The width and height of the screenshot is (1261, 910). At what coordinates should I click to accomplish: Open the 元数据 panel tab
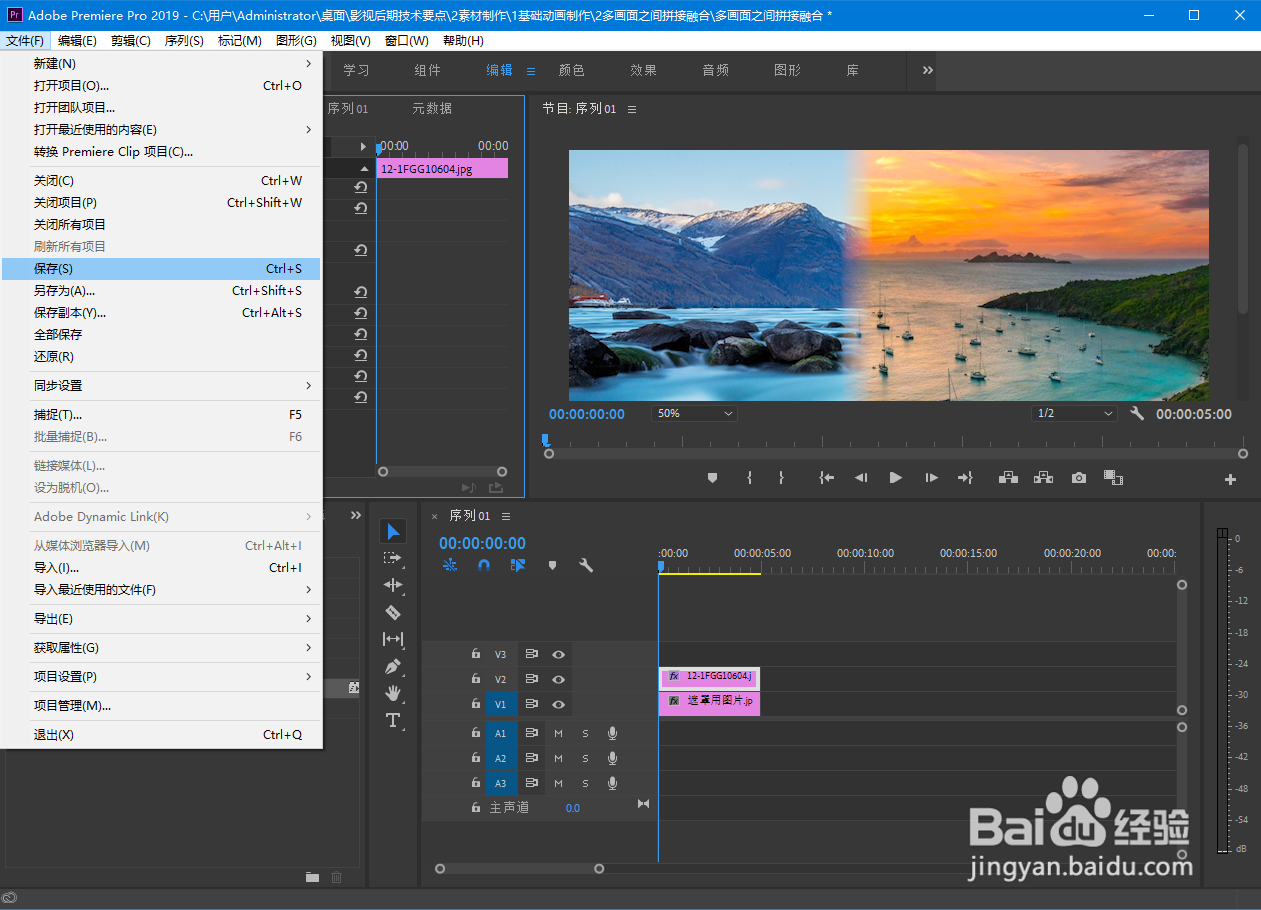432,108
